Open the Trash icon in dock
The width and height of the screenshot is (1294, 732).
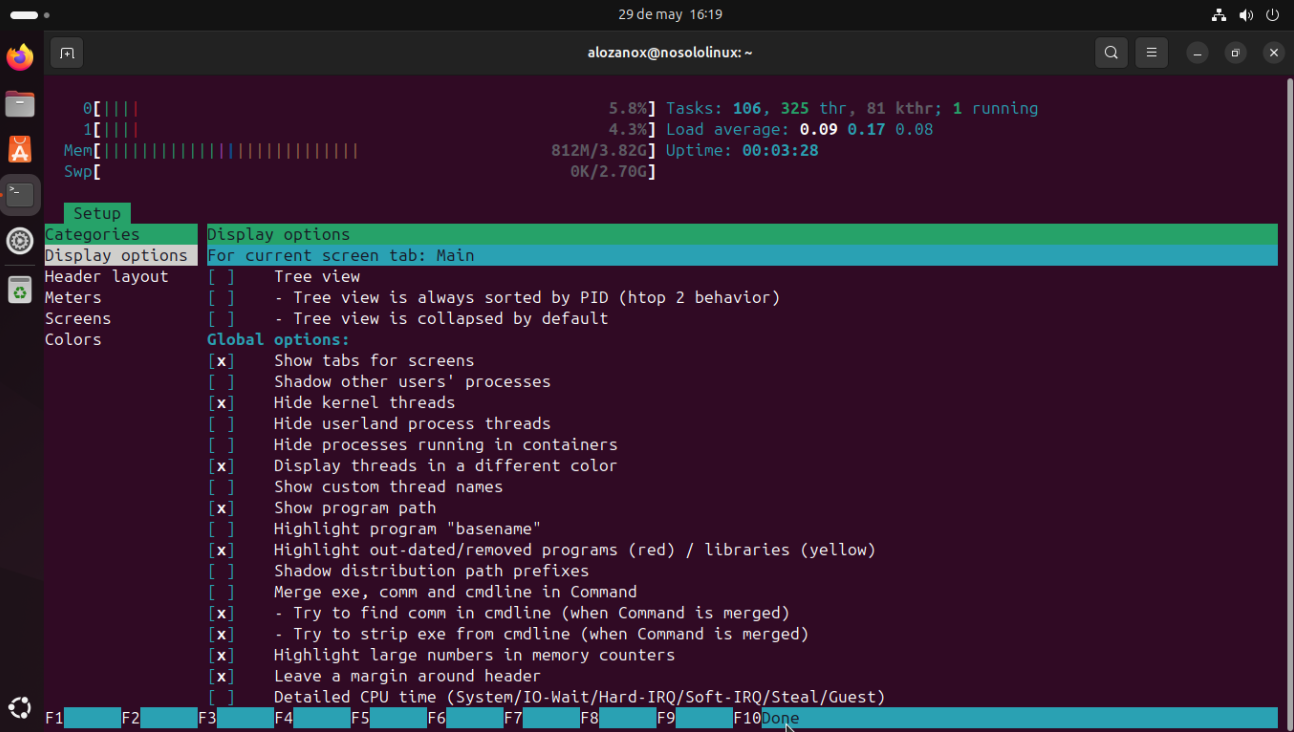click(20, 290)
